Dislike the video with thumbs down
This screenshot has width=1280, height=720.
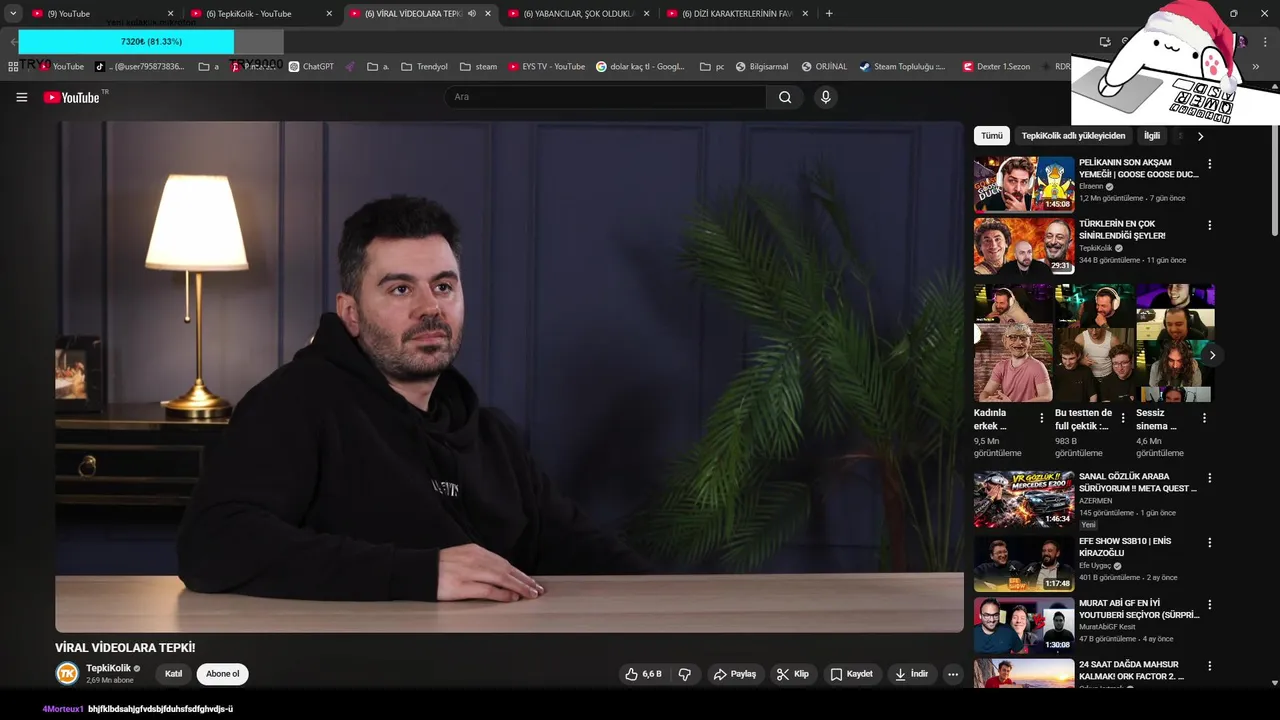(685, 674)
